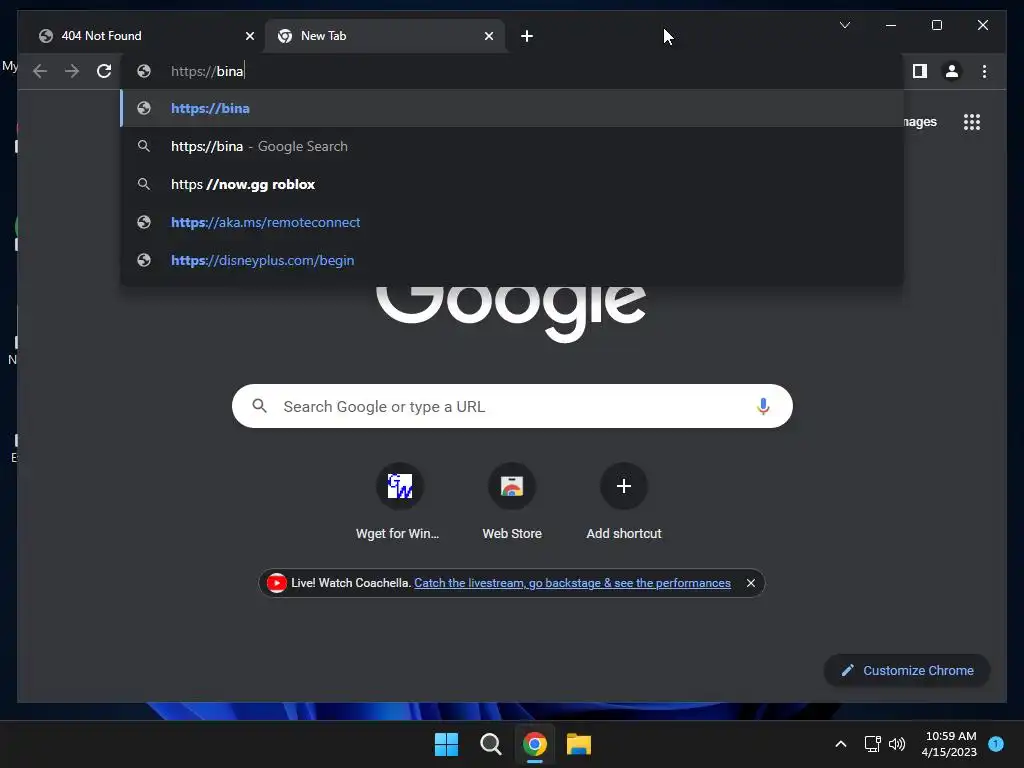Open the network status tray icon
The height and width of the screenshot is (768, 1024).
pyautogui.click(x=872, y=744)
